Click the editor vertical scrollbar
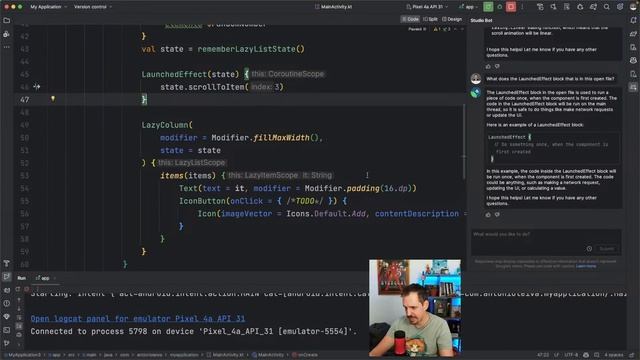 tap(463, 141)
